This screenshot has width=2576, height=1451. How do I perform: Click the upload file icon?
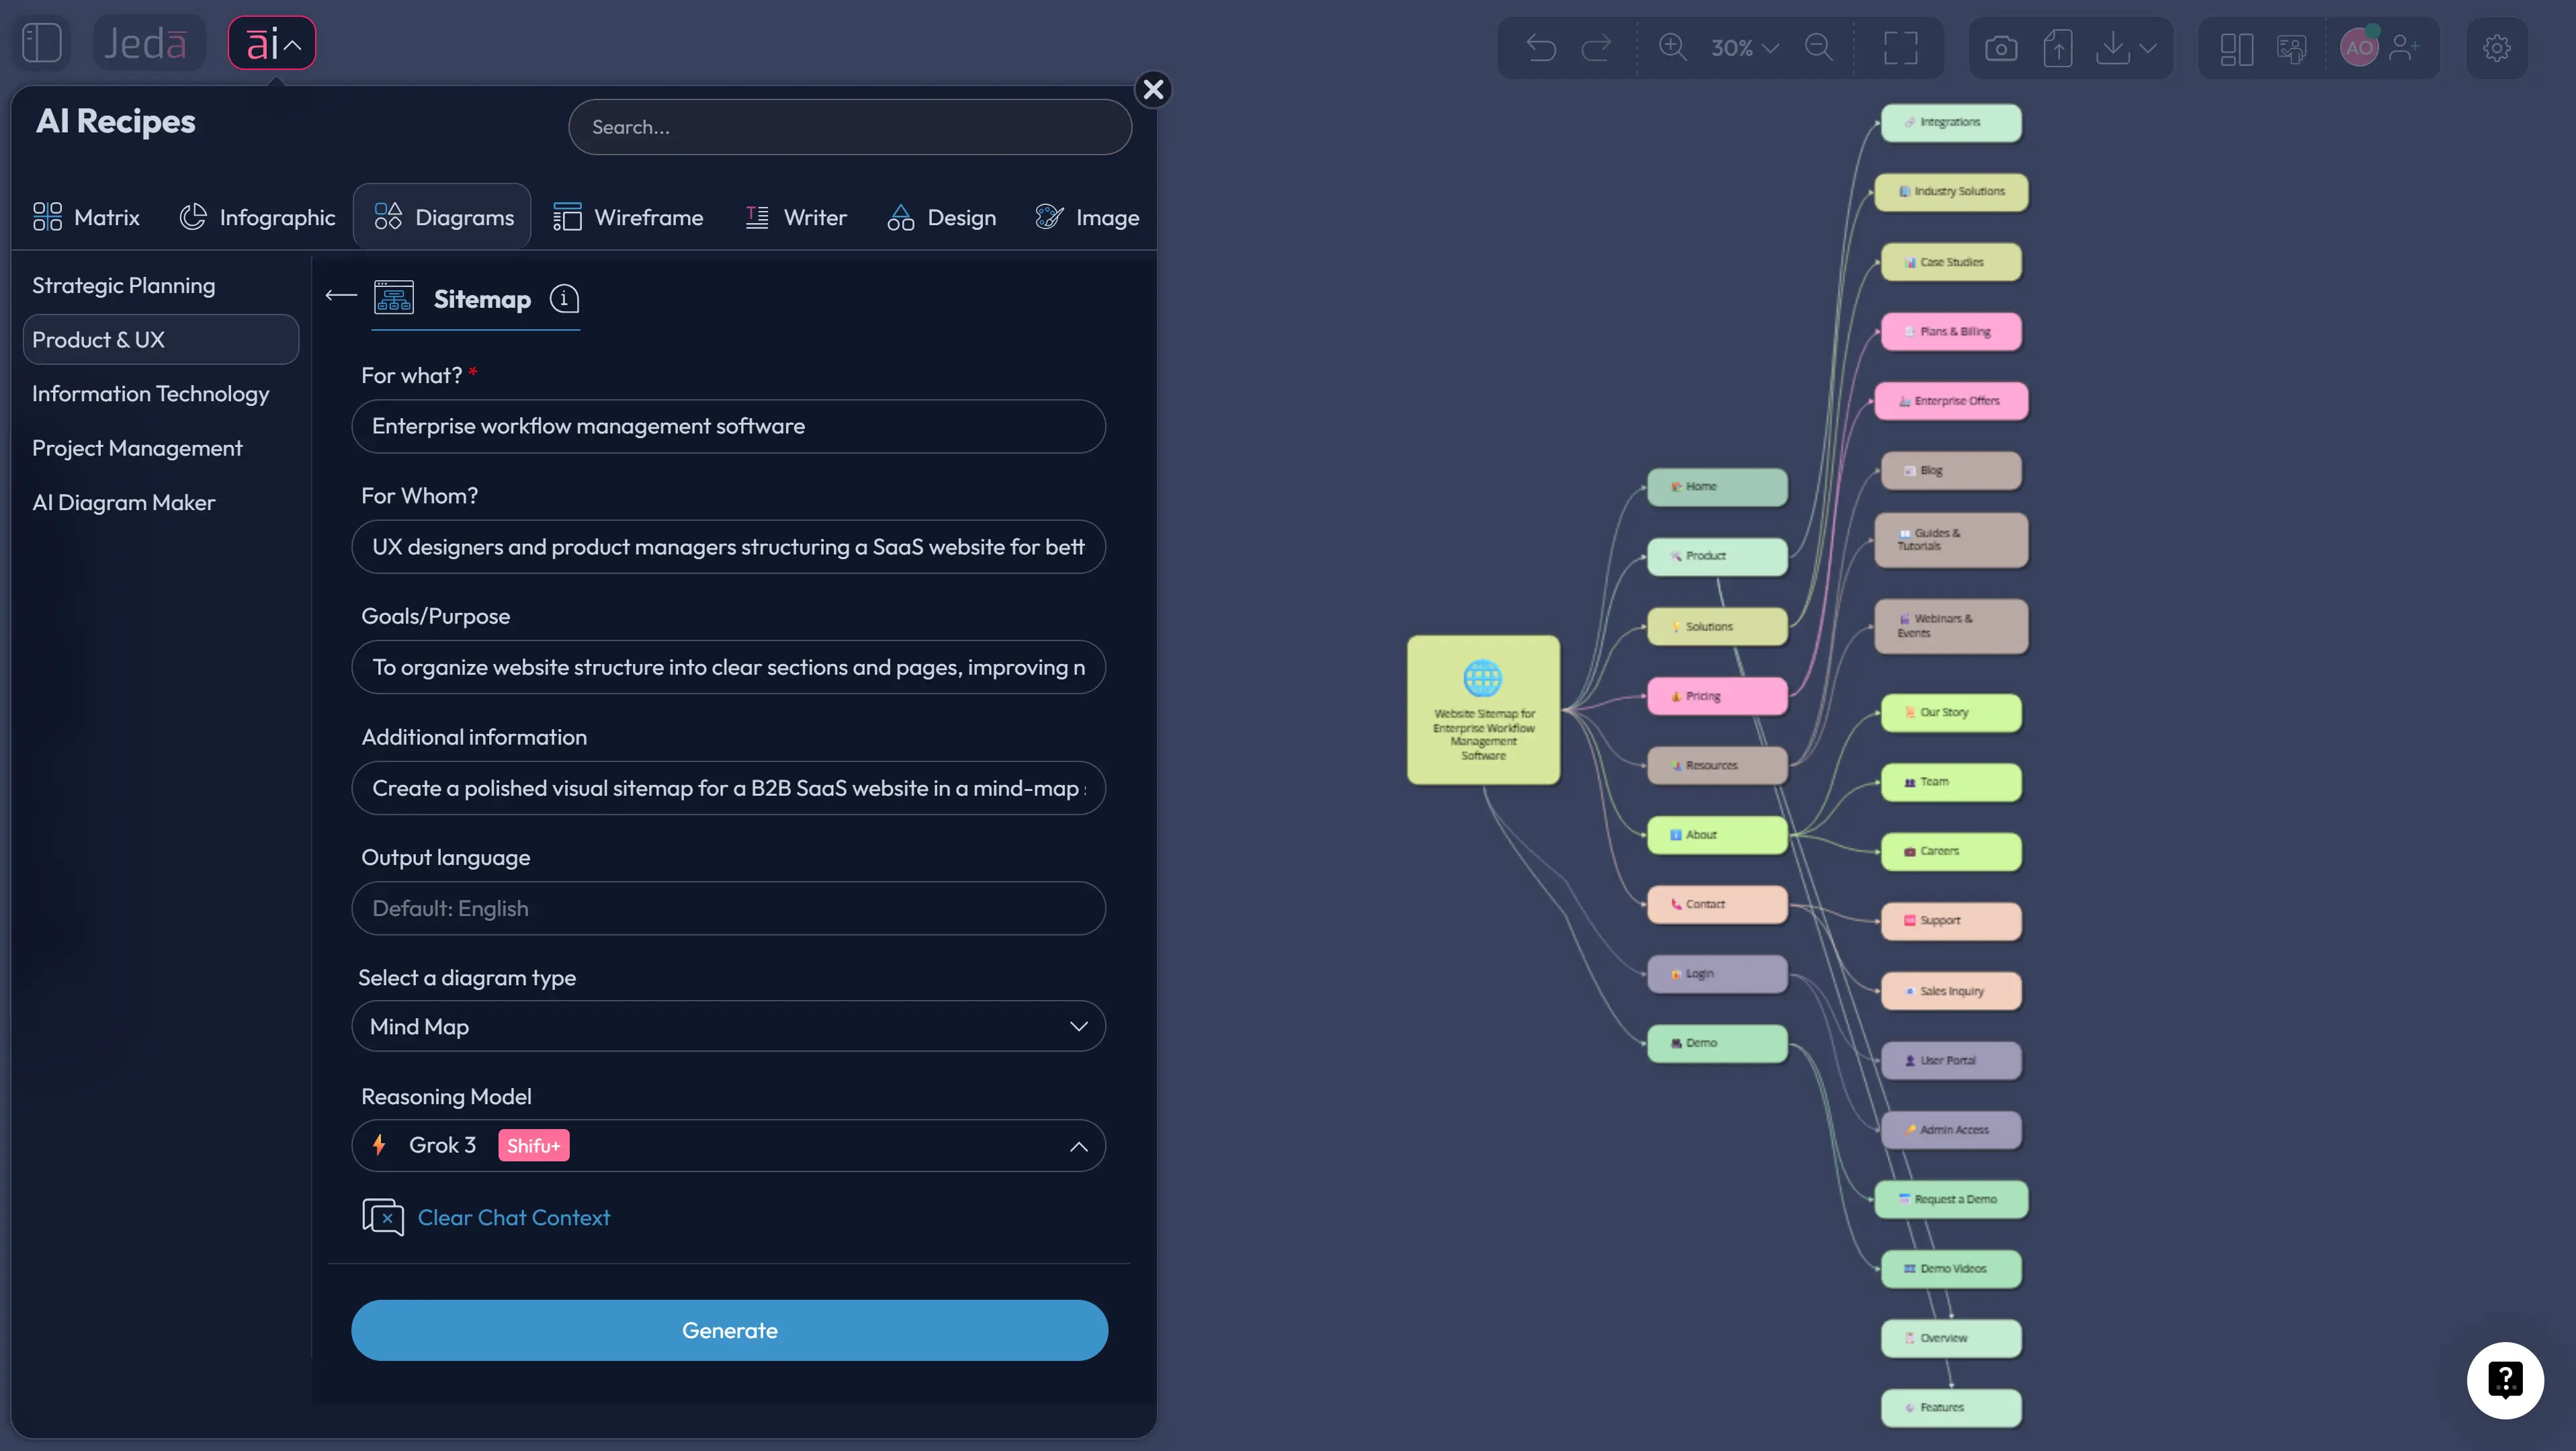pos(2058,47)
